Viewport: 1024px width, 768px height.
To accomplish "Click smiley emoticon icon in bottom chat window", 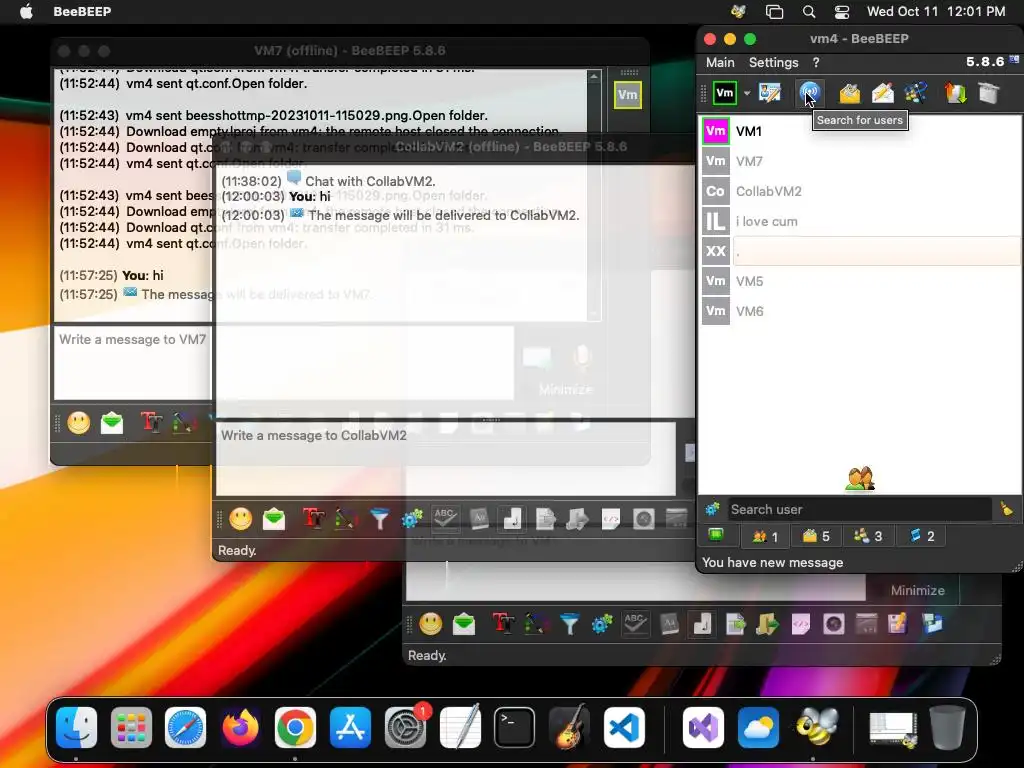I will [x=430, y=624].
